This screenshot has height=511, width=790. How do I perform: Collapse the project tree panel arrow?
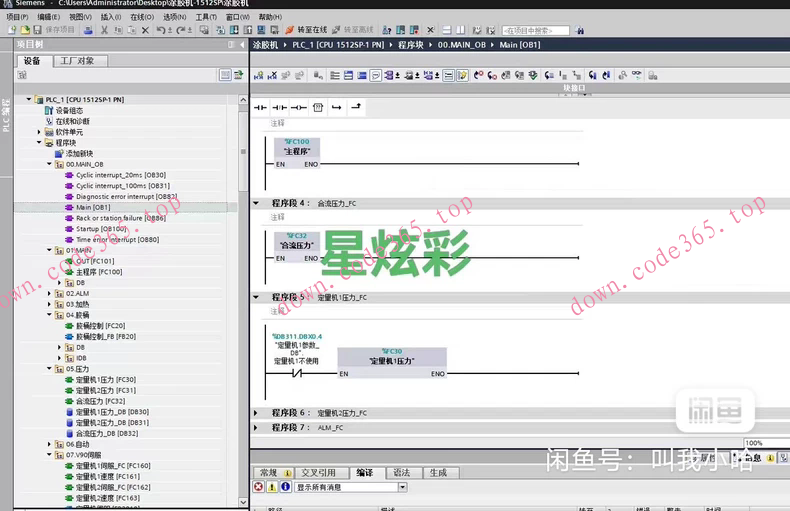click(242, 45)
